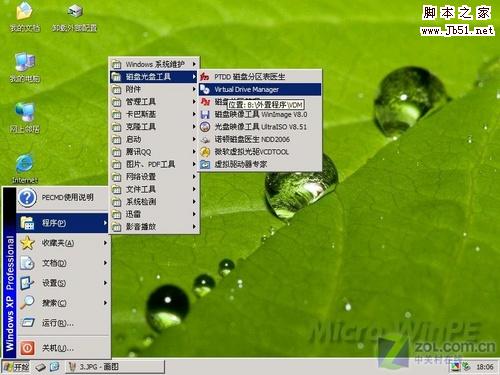Switch to 3.JPG - 画图 taskbar button
This screenshot has height=375, width=500.
115,367
